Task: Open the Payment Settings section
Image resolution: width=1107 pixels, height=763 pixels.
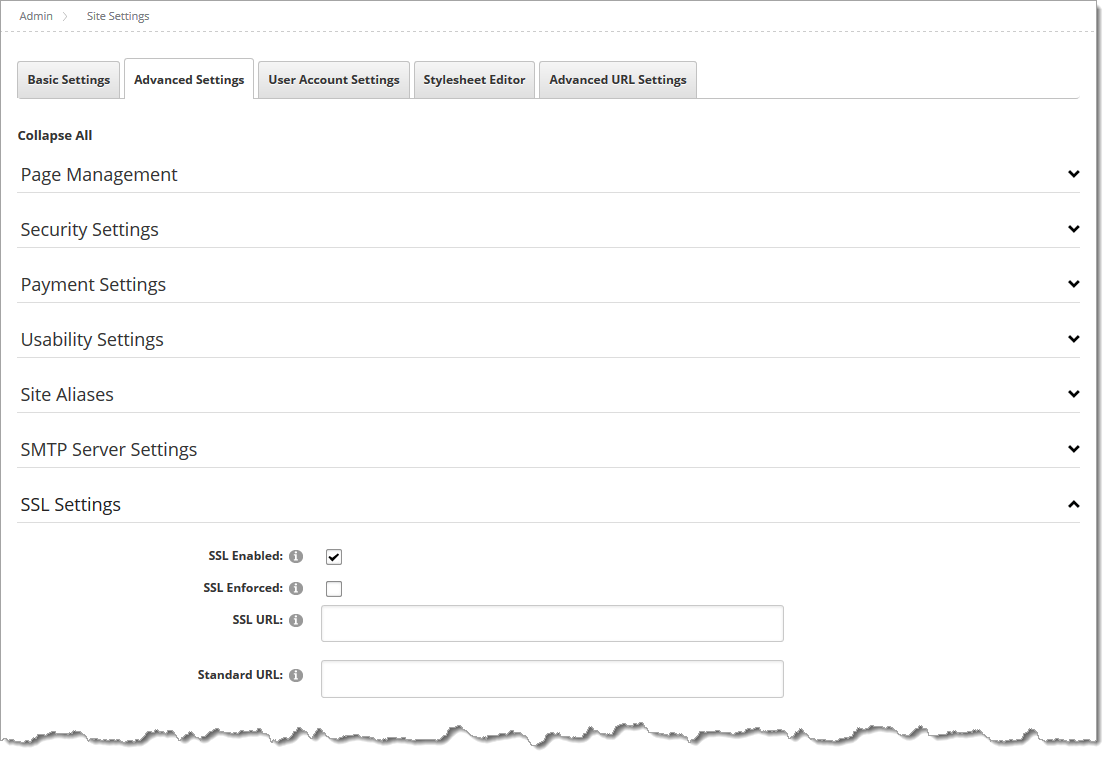Action: pos(1074,284)
